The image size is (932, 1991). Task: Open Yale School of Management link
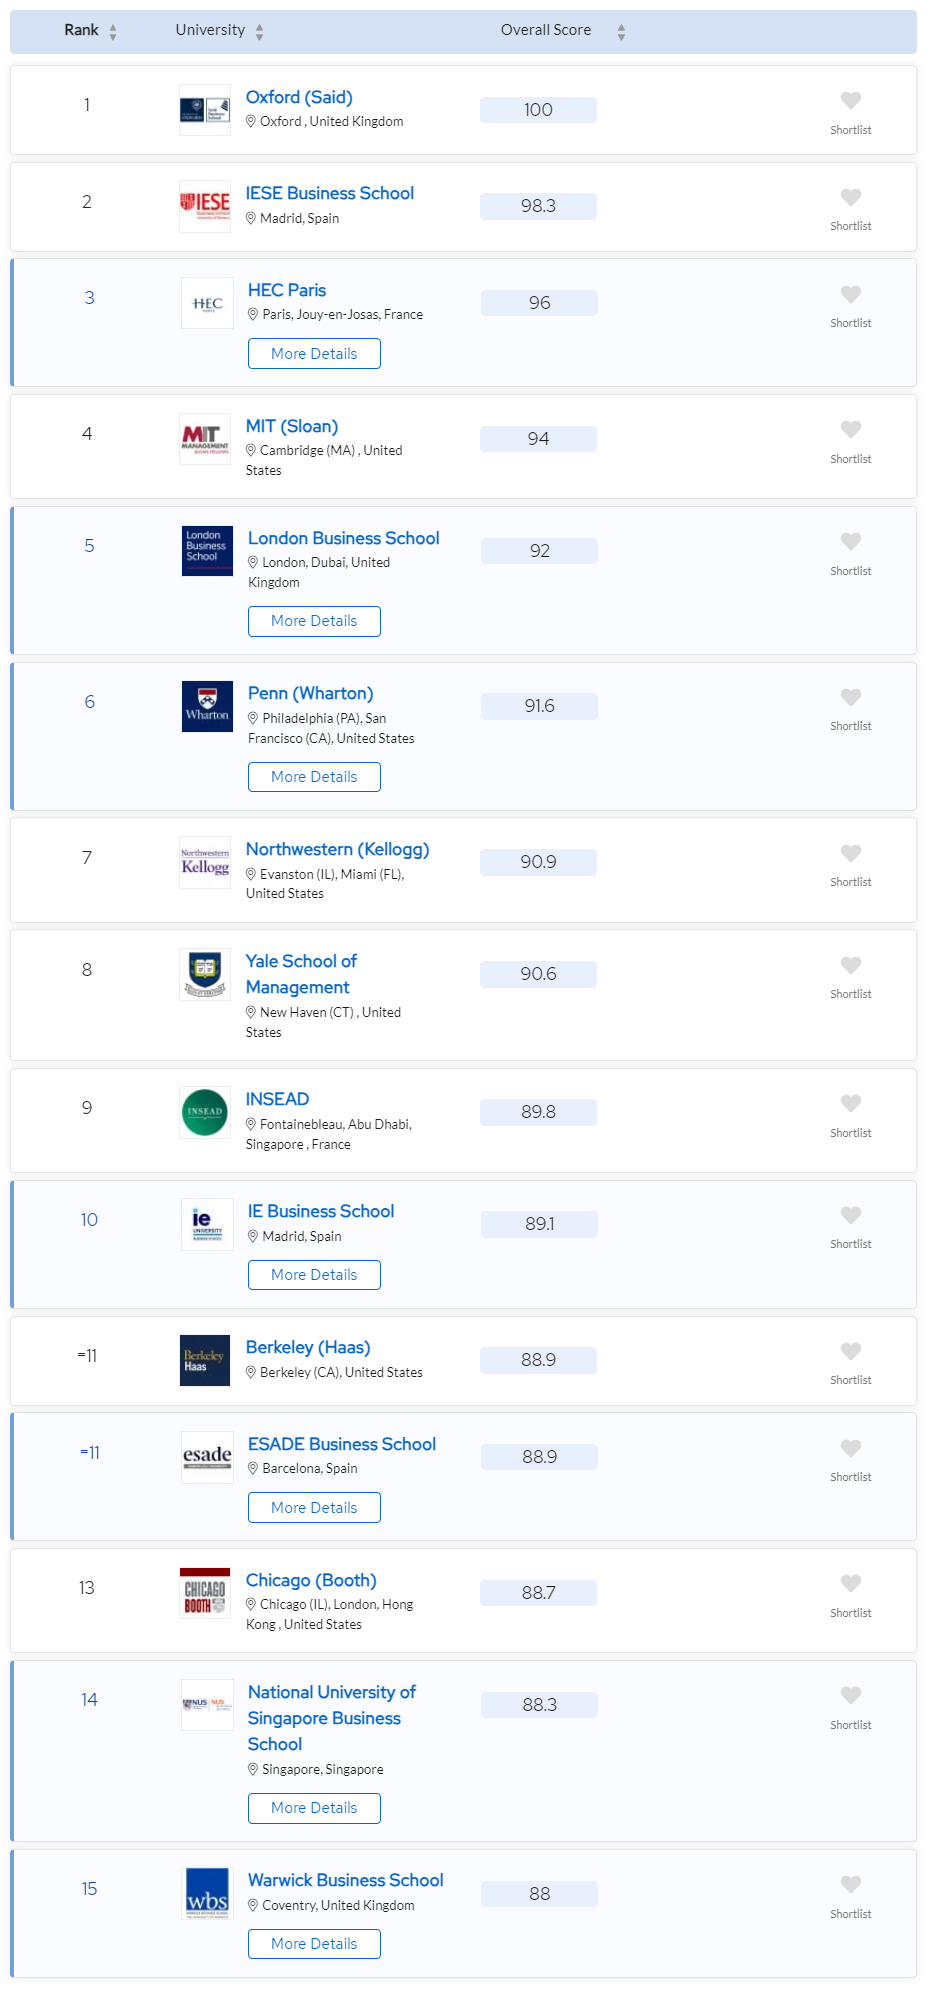(301, 974)
